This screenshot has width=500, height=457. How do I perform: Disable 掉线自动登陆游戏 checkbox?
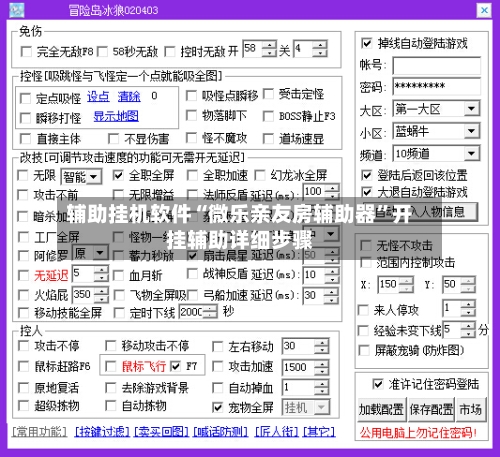[x=366, y=43]
